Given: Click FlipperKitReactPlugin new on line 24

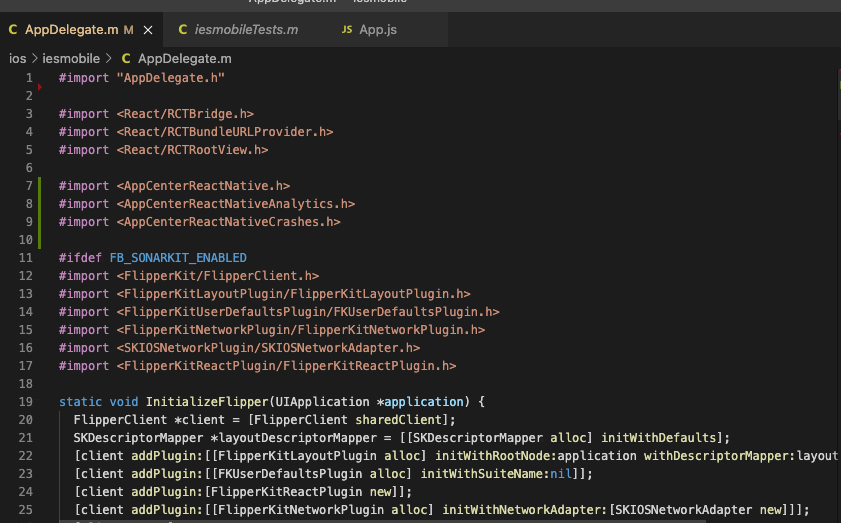Looking at the screenshot, I should click(303, 492).
